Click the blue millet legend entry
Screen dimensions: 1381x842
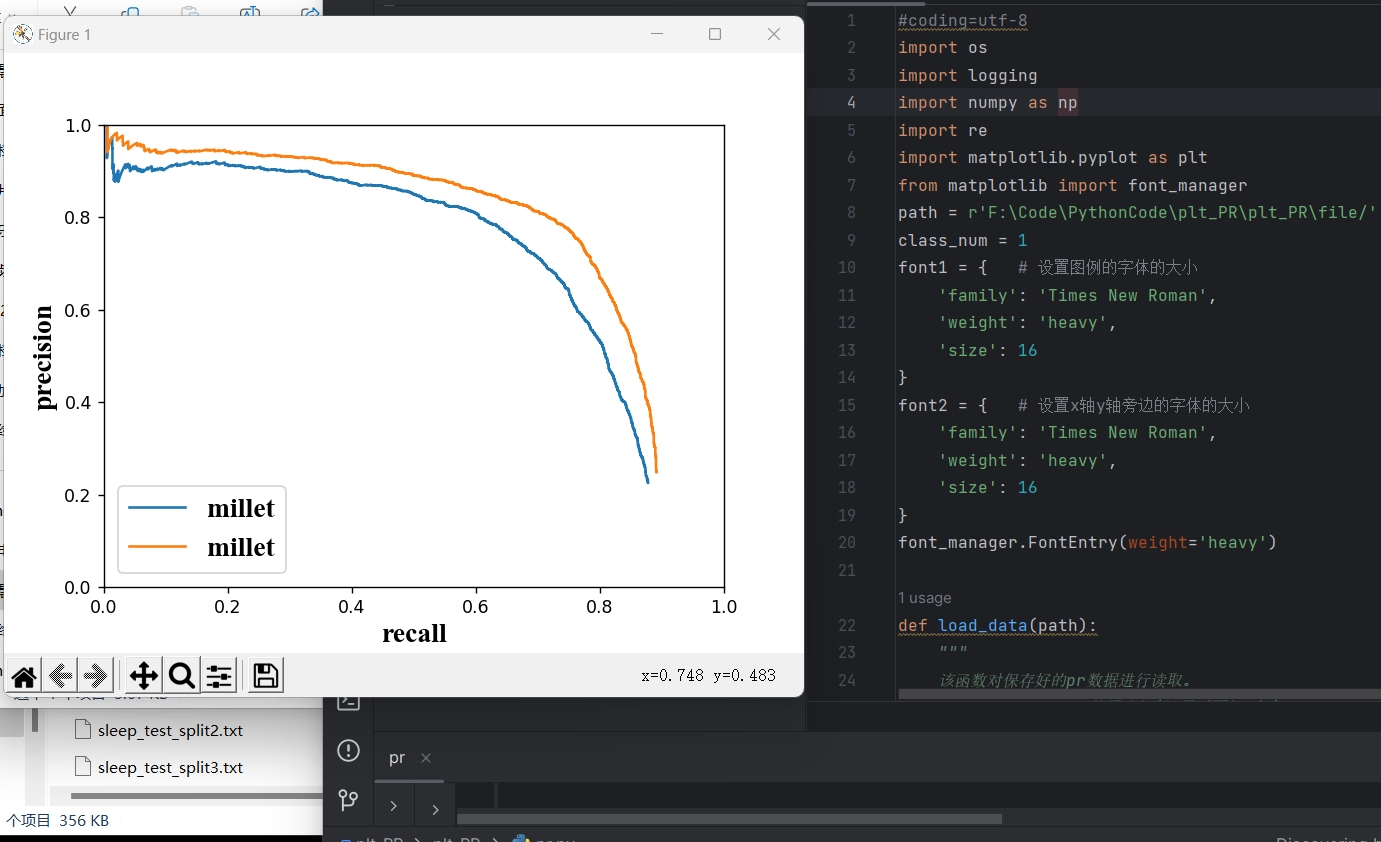coord(202,508)
